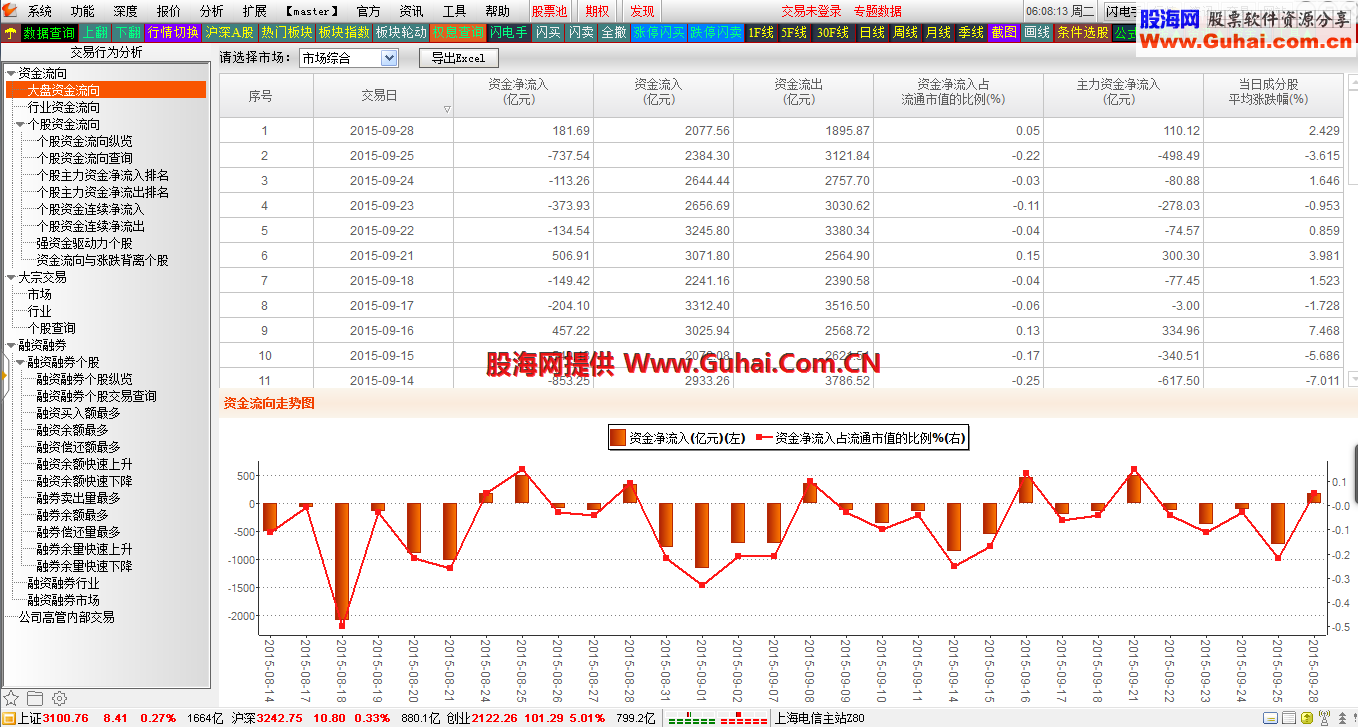Click the 交易未登录 link
This screenshot has height=727, width=1358.
[x=811, y=11]
